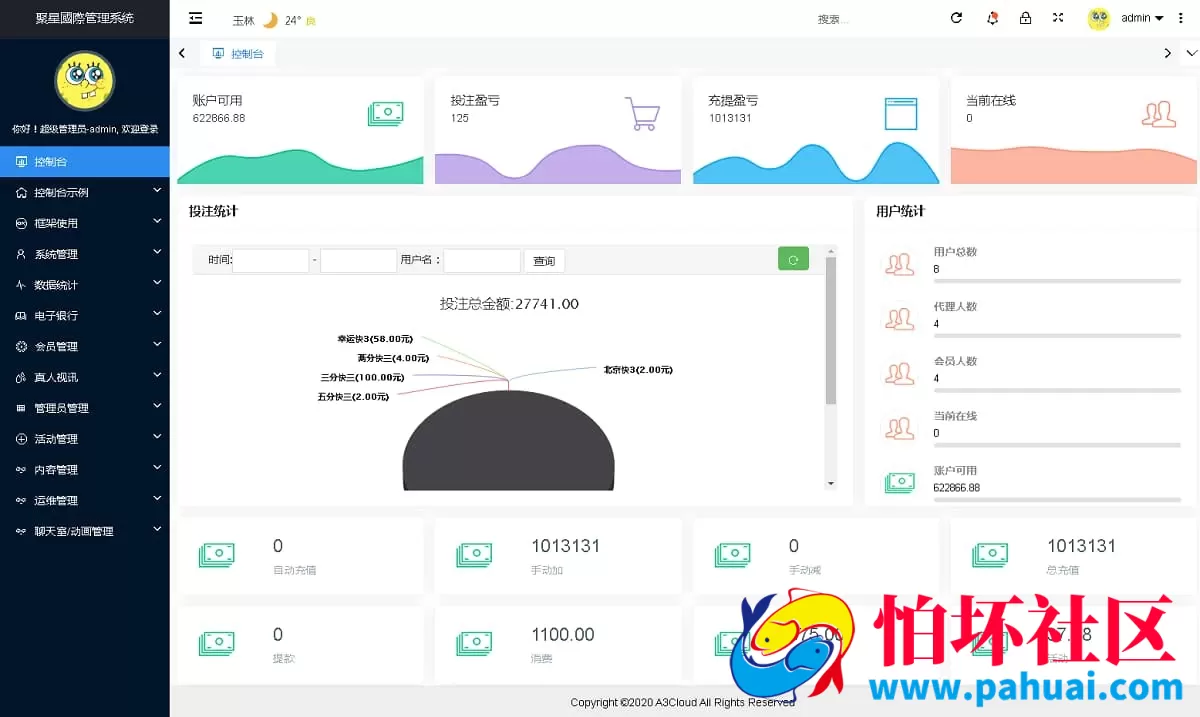Screen dimensions: 1200x717
Task: Open the admin user dropdown
Action: pyautogui.click(x=1138, y=19)
